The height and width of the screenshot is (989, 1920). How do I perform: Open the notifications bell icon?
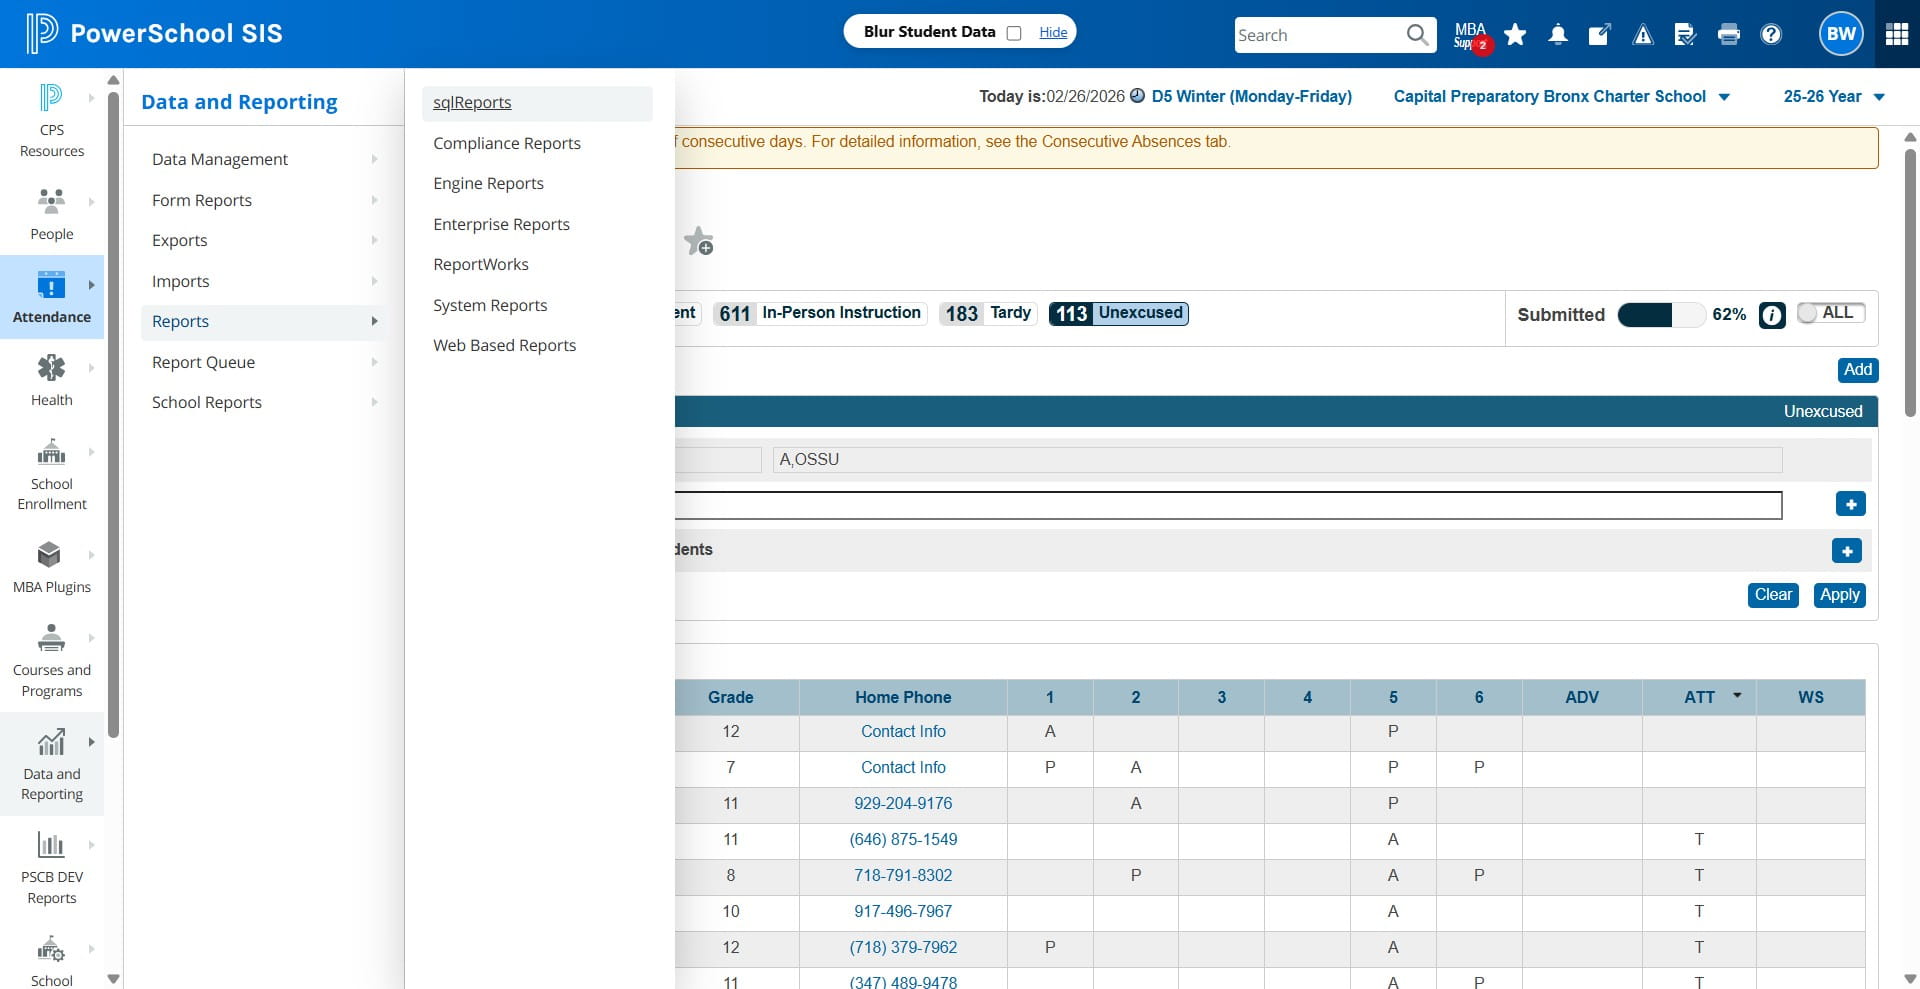point(1558,35)
